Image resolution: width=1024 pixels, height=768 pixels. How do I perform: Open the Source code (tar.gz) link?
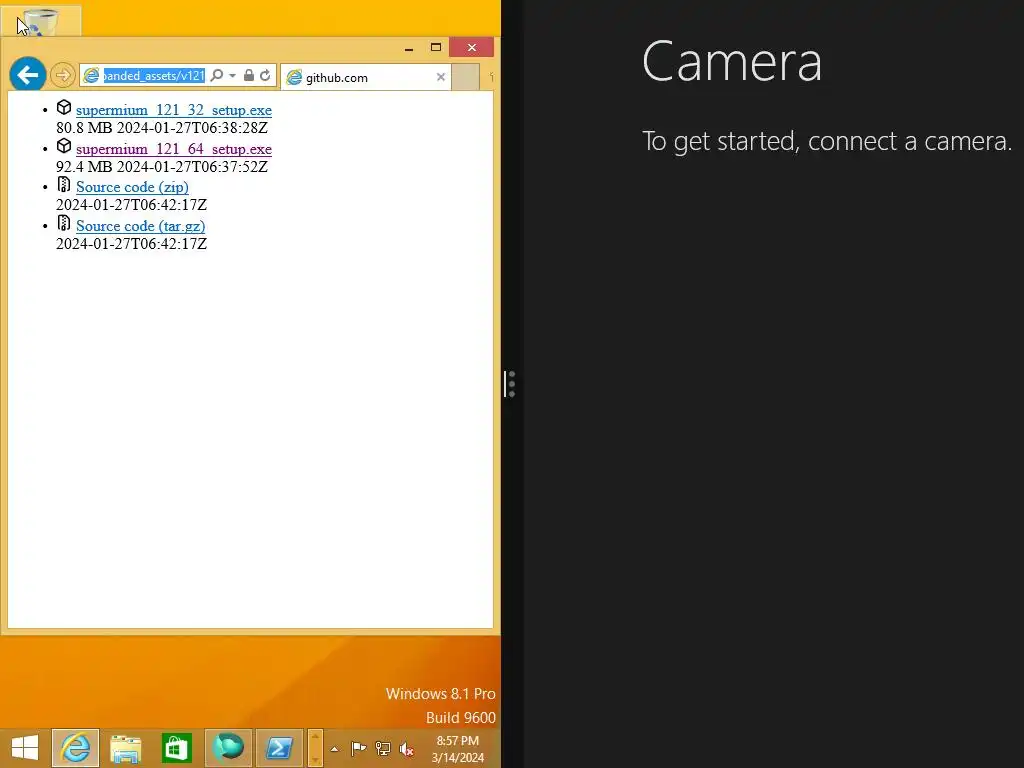click(140, 226)
